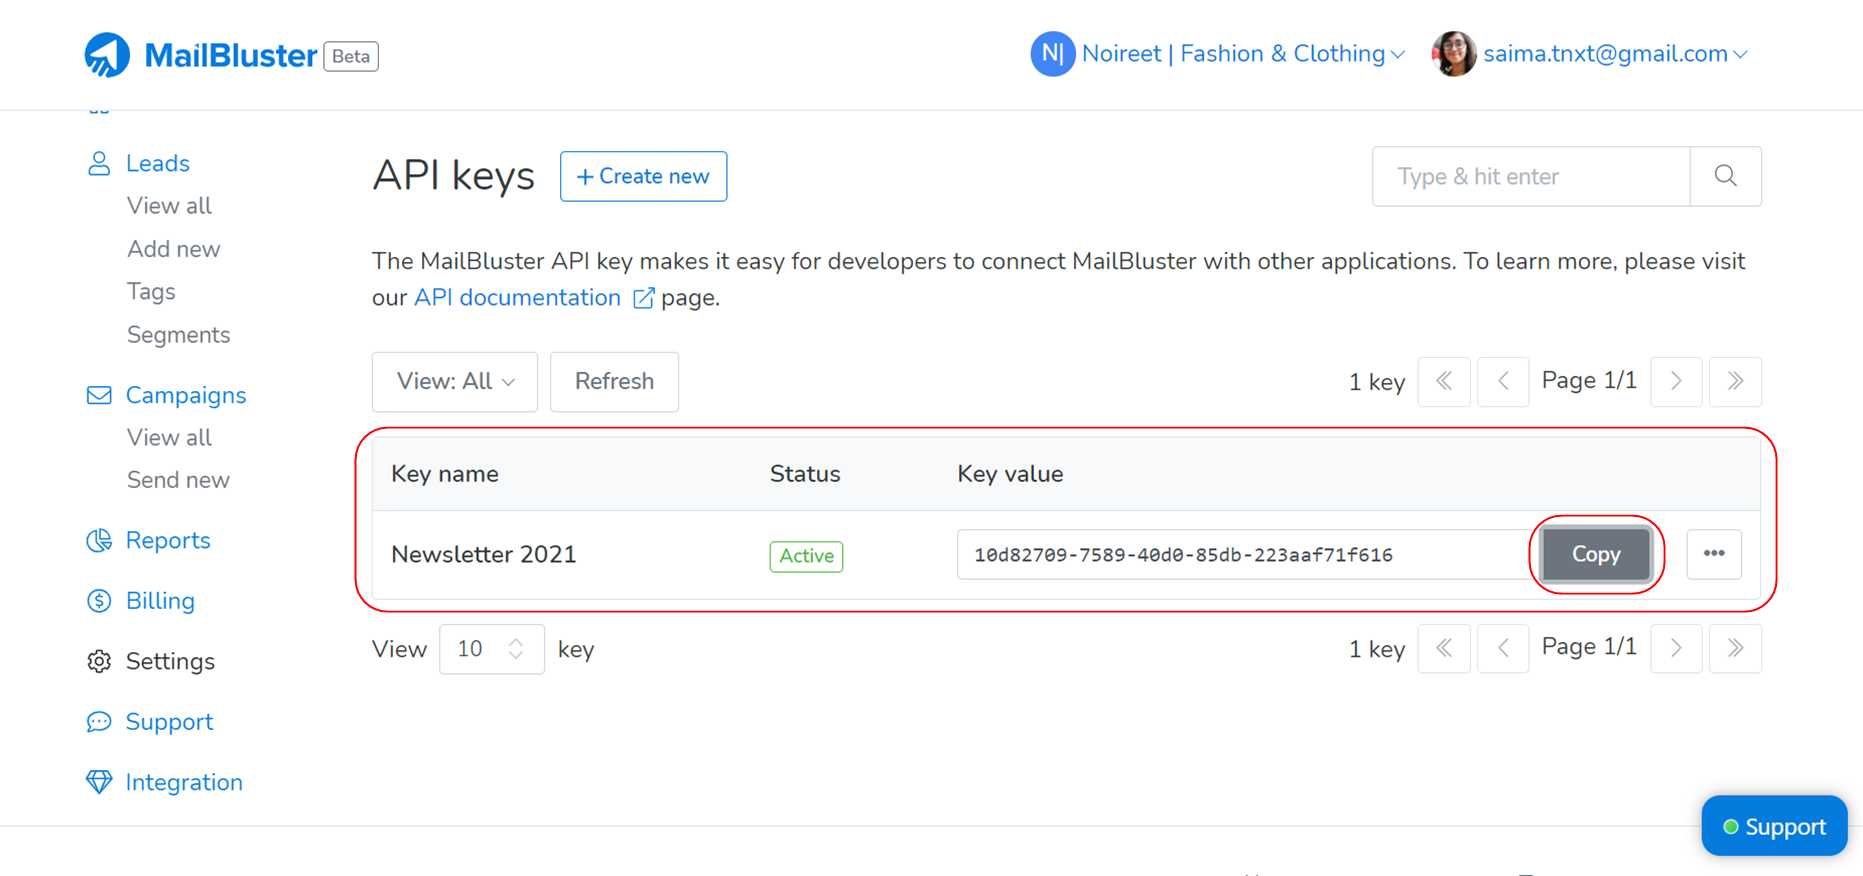
Task: Go to first page using top pagination
Action: coord(1444,381)
